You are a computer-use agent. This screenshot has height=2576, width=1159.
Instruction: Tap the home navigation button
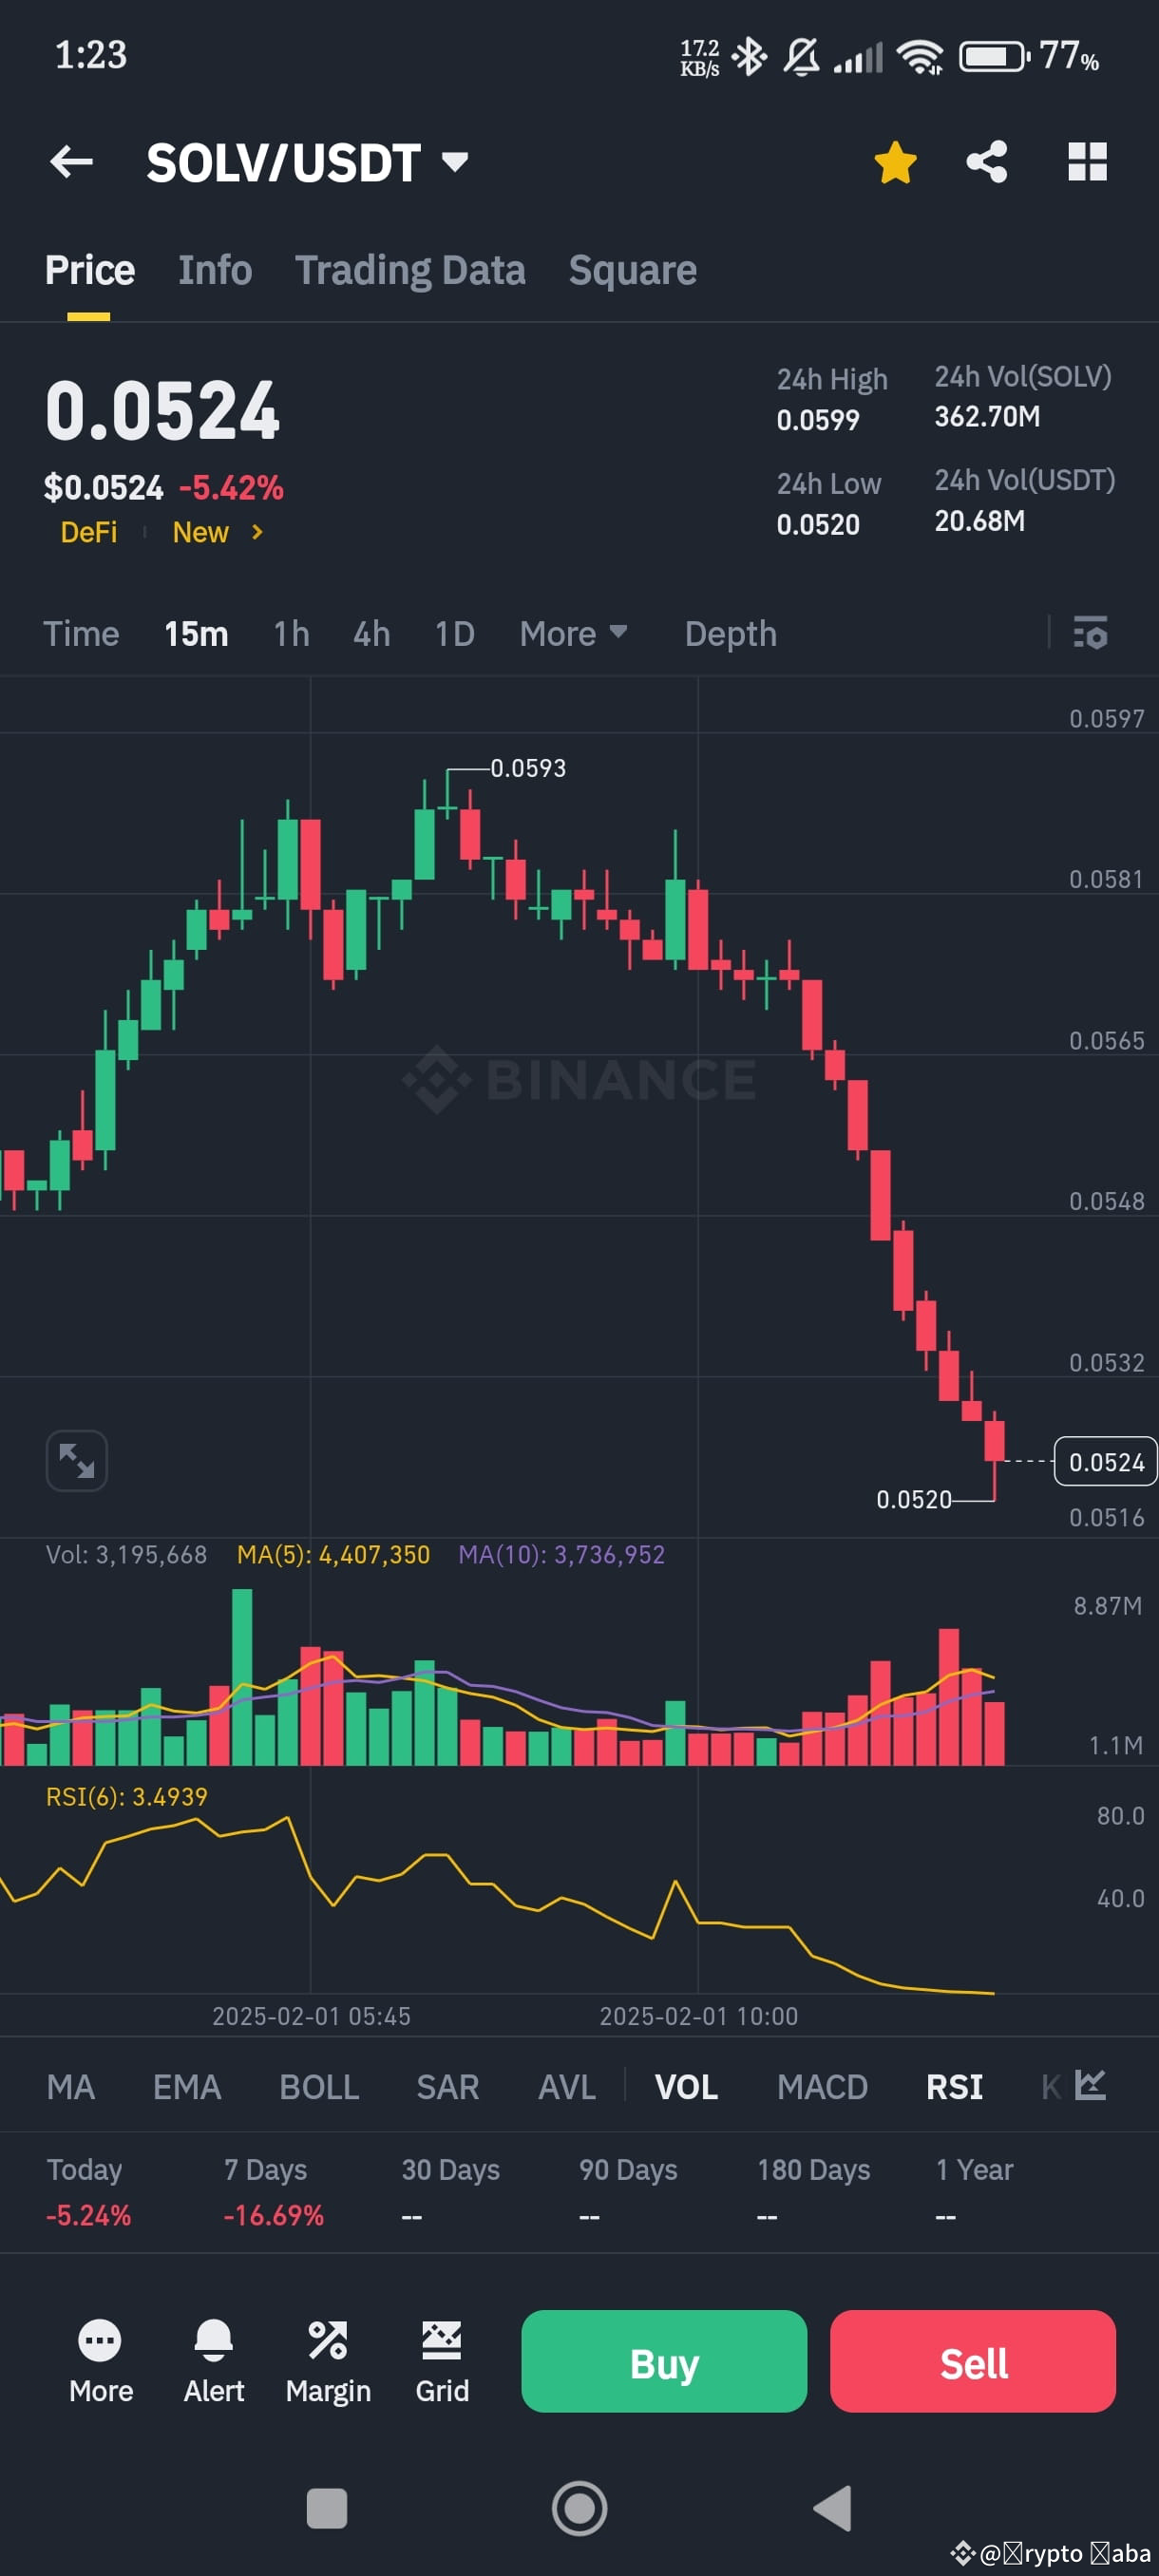(x=579, y=2508)
